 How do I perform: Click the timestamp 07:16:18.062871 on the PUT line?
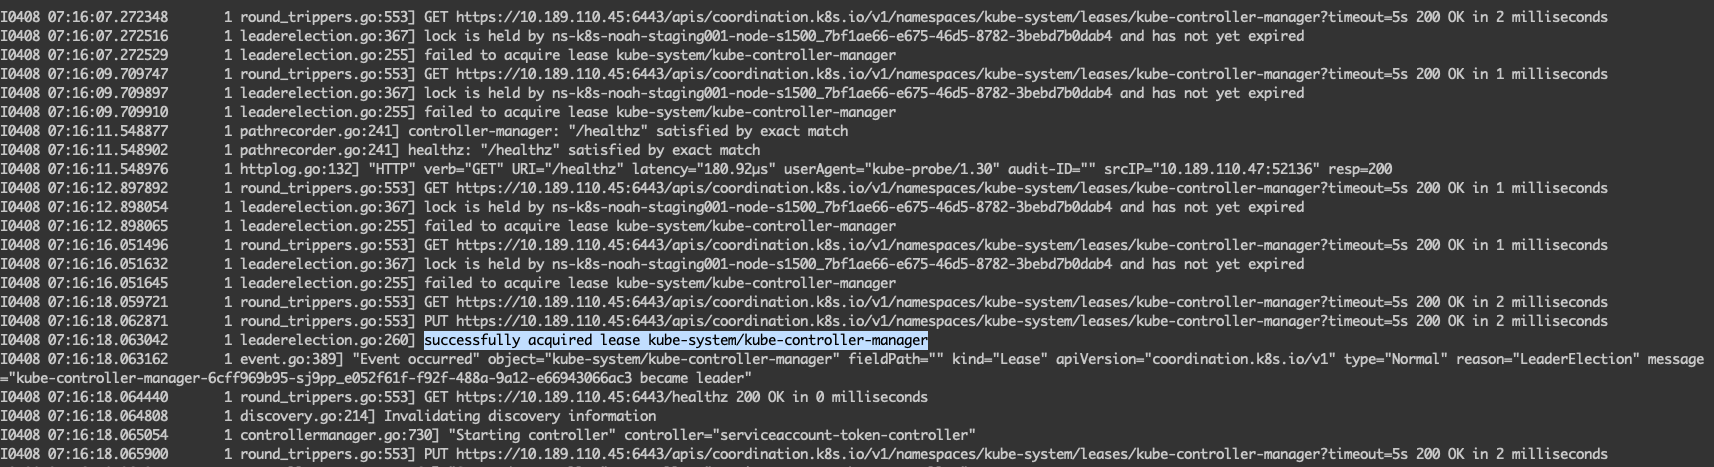tap(107, 321)
